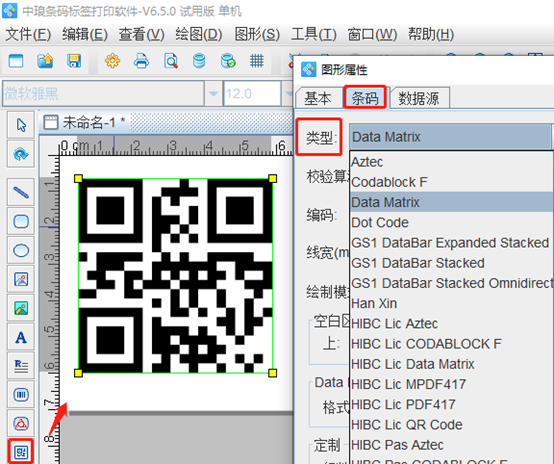Select the rounded rectangle tool

(x=21, y=222)
